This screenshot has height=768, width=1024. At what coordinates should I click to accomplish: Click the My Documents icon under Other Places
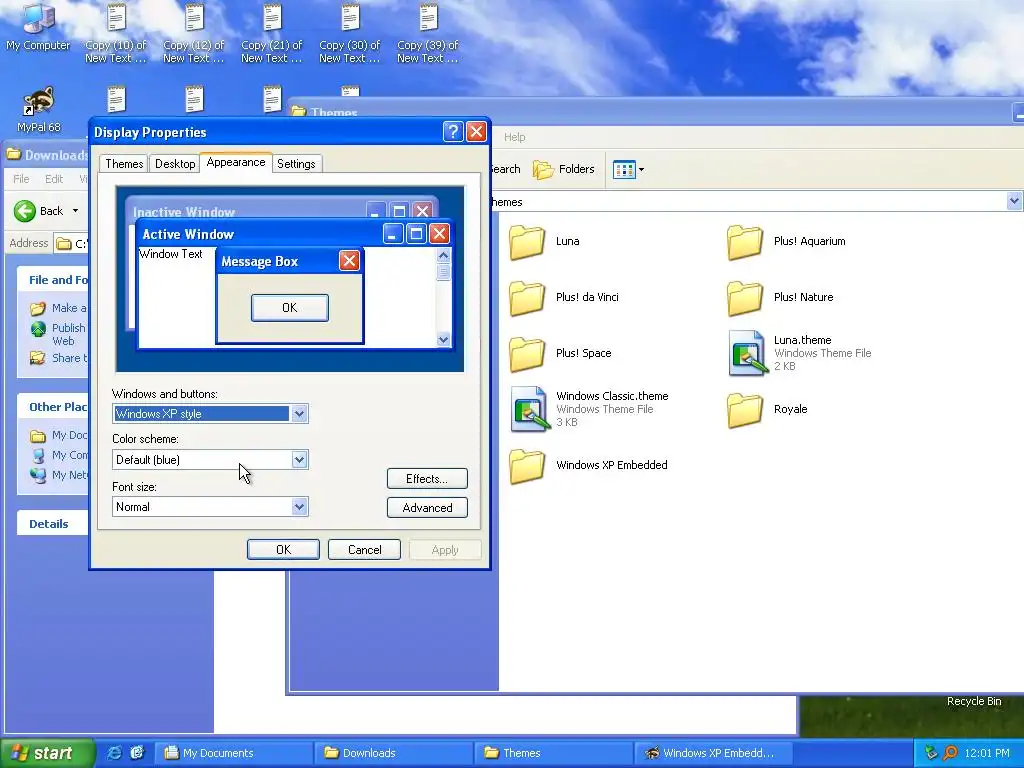pos(38,436)
